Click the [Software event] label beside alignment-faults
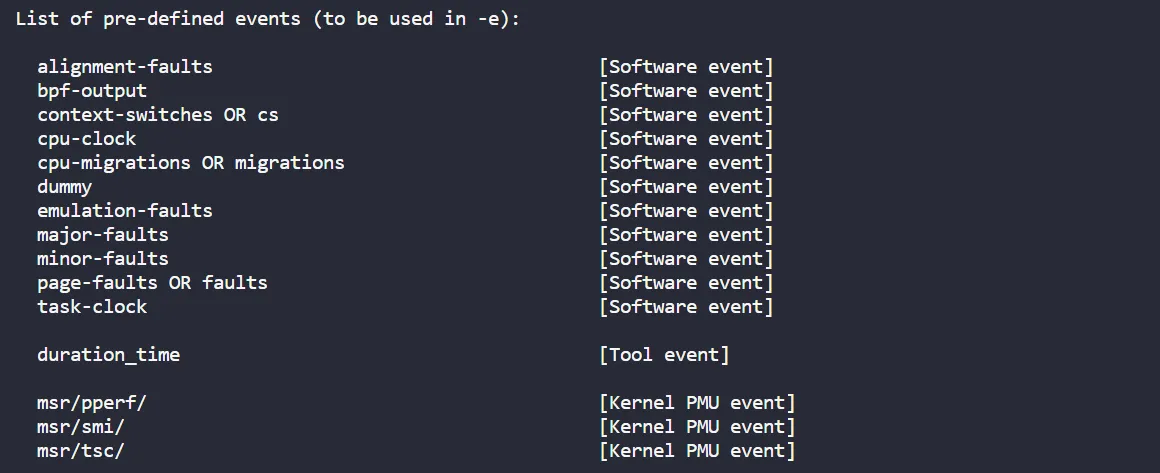The width and height of the screenshot is (1160, 473). pyautogui.click(x=686, y=67)
